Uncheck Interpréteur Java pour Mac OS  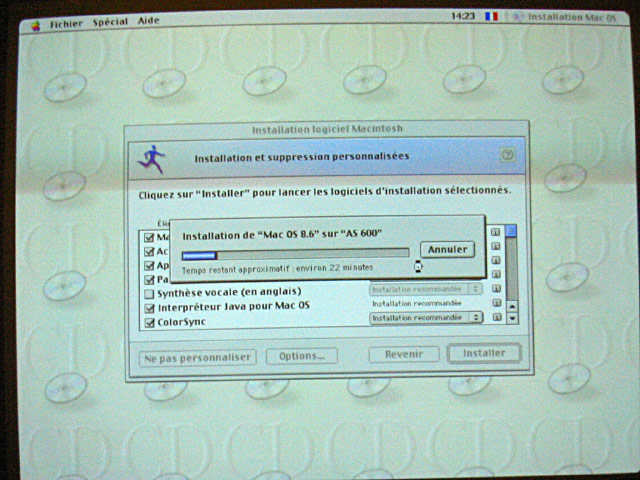pyautogui.click(x=150, y=308)
